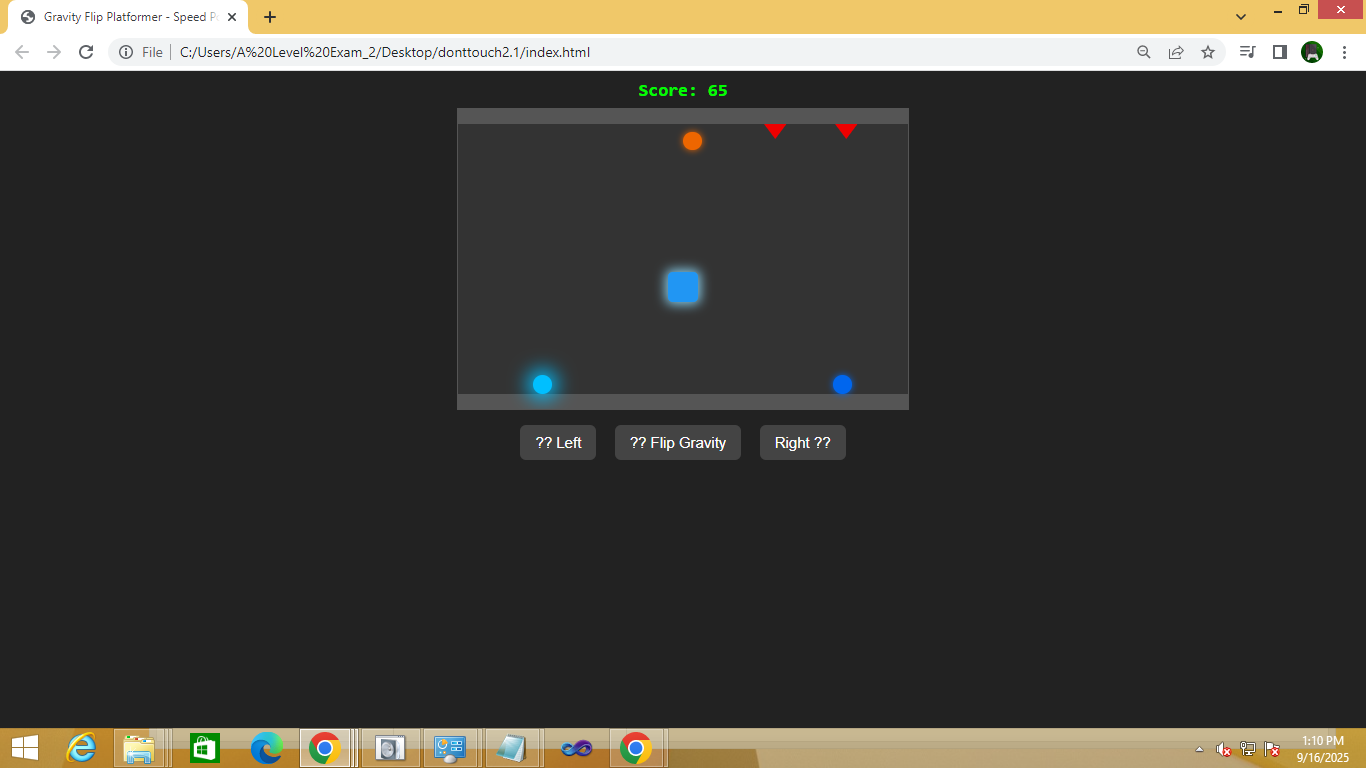Open a new browser tab
This screenshot has width=1366, height=768.
click(x=270, y=17)
